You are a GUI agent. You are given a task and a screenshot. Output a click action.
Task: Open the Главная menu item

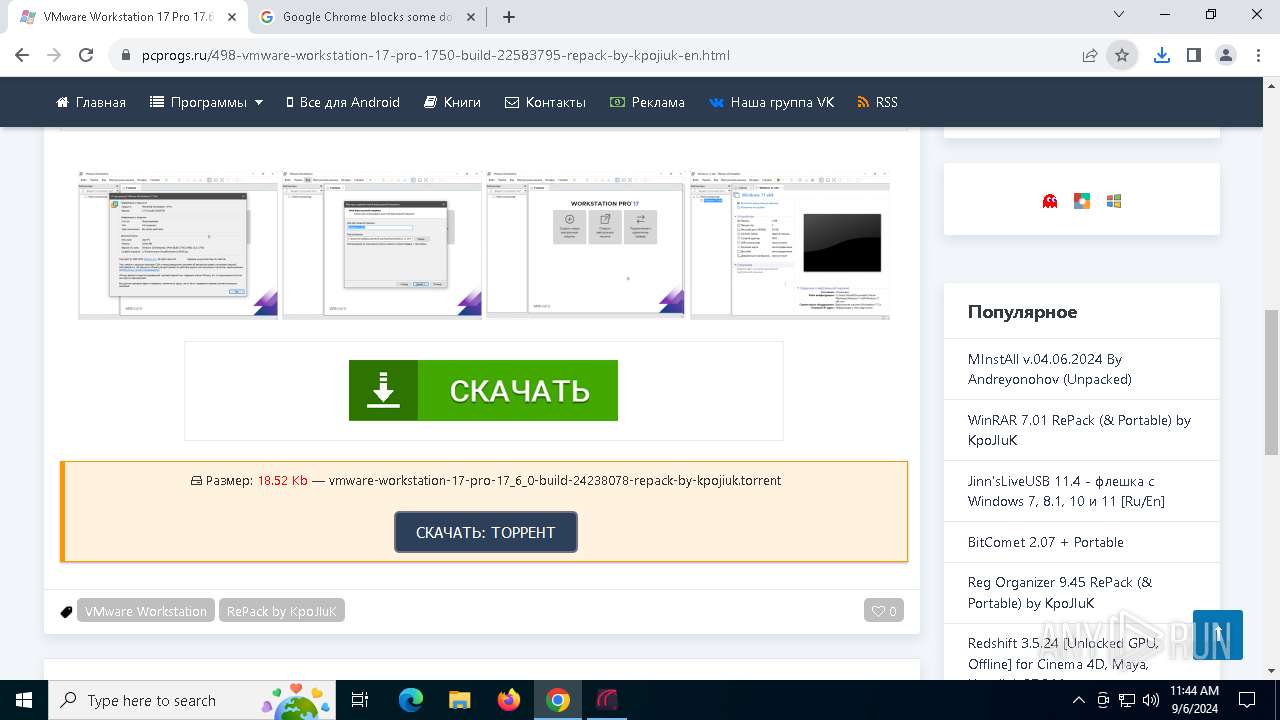[x=91, y=102]
